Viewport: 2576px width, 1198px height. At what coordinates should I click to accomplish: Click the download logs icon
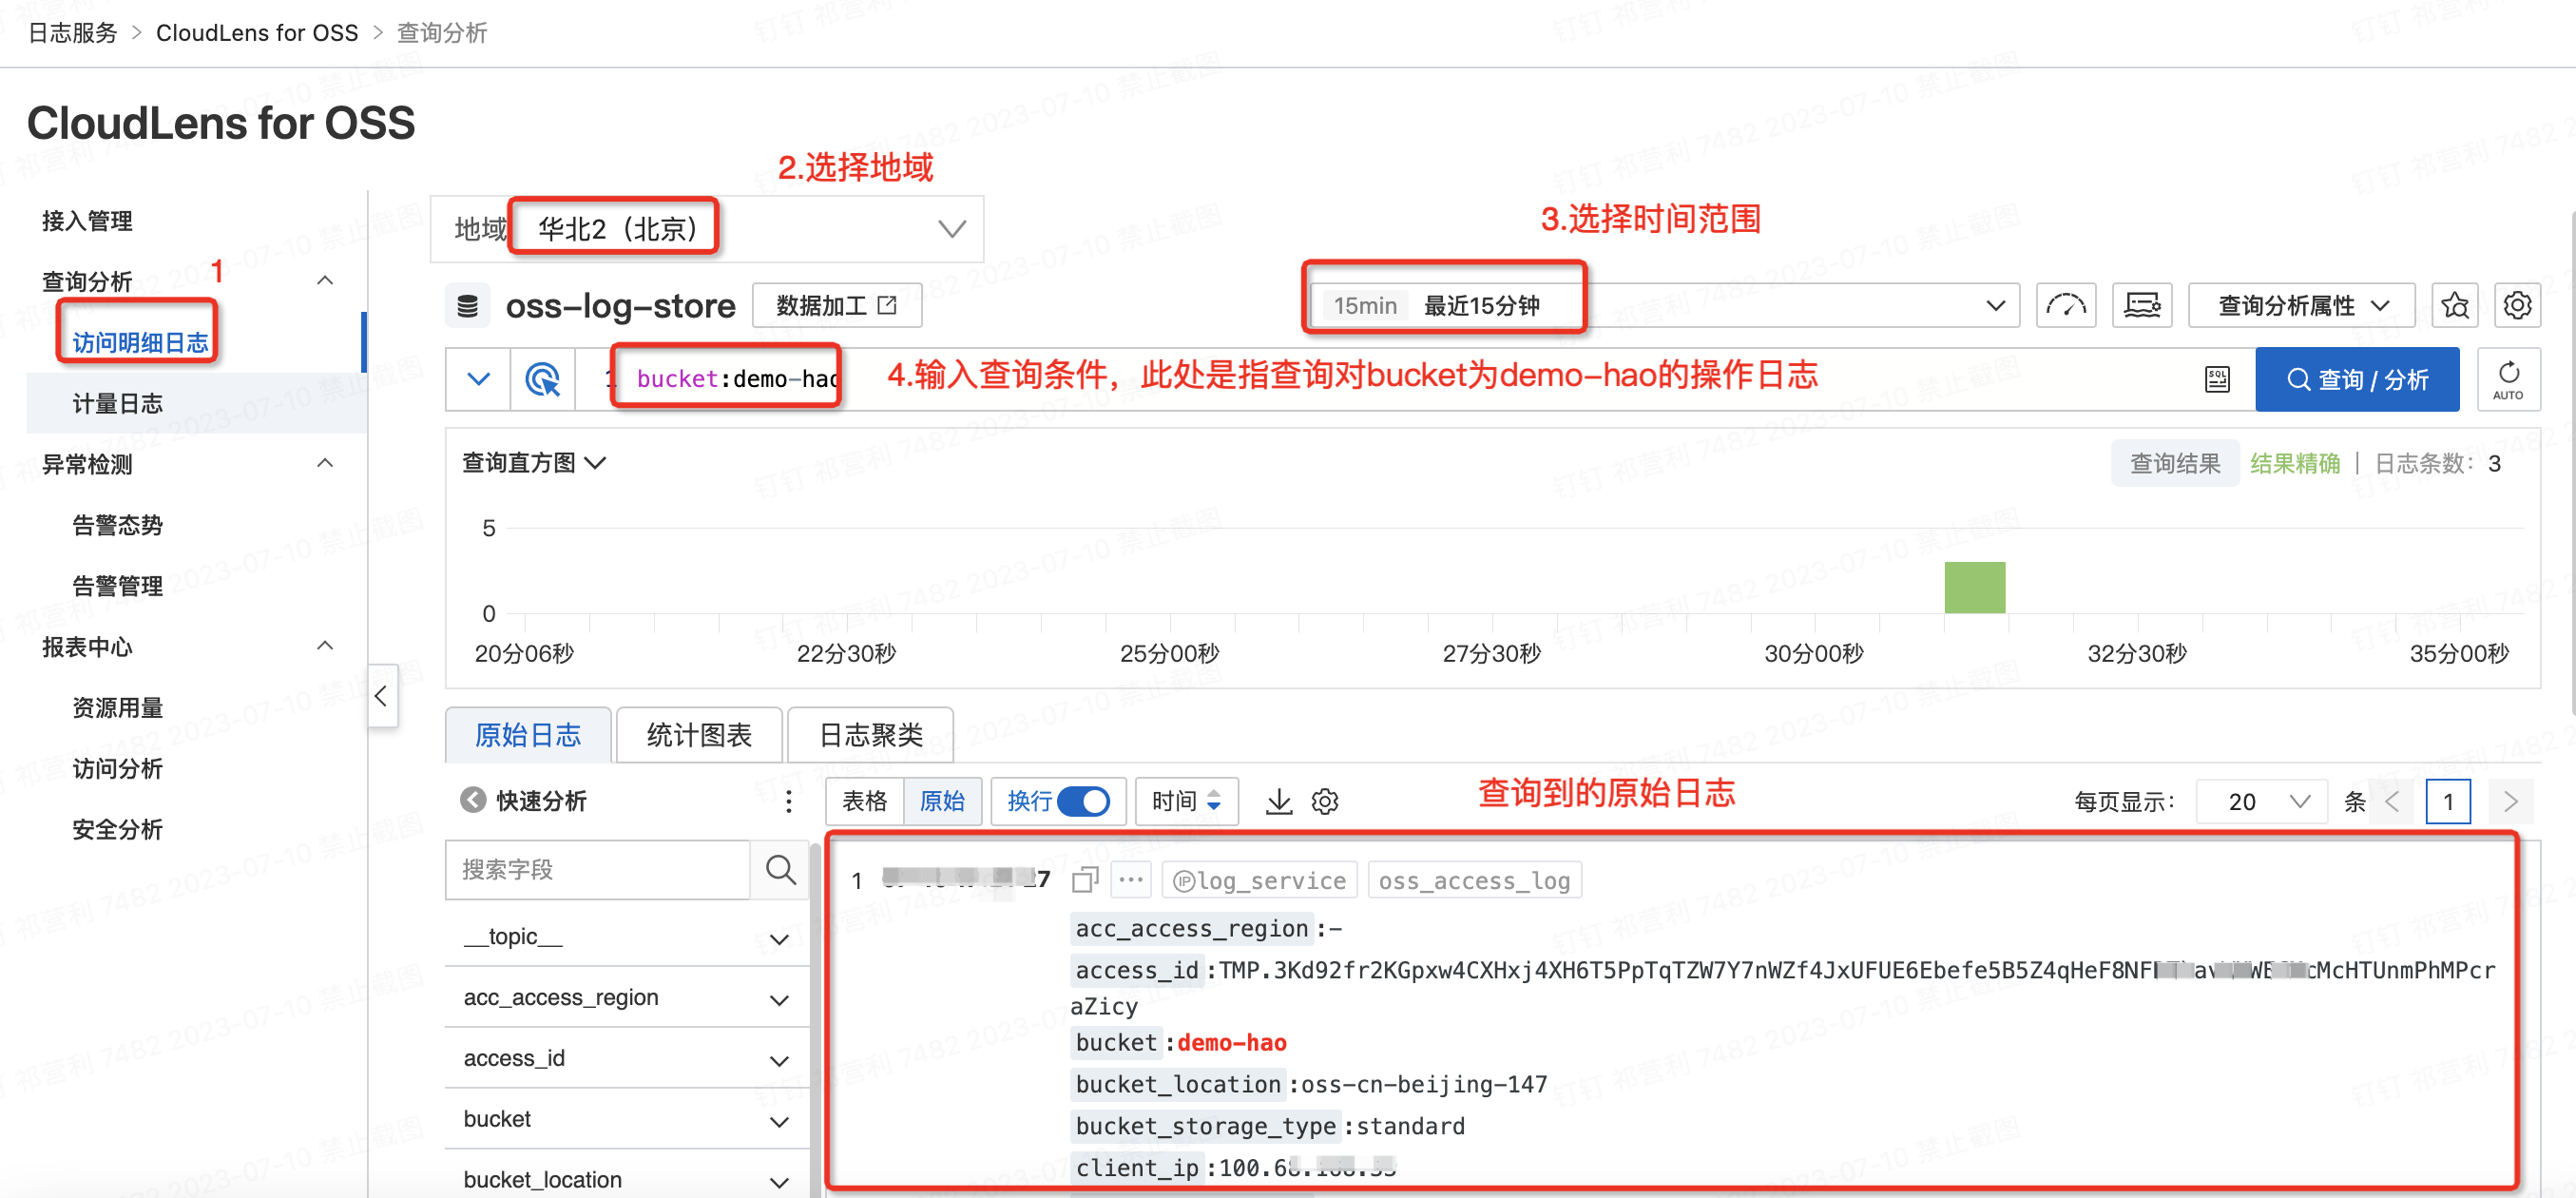1278,801
